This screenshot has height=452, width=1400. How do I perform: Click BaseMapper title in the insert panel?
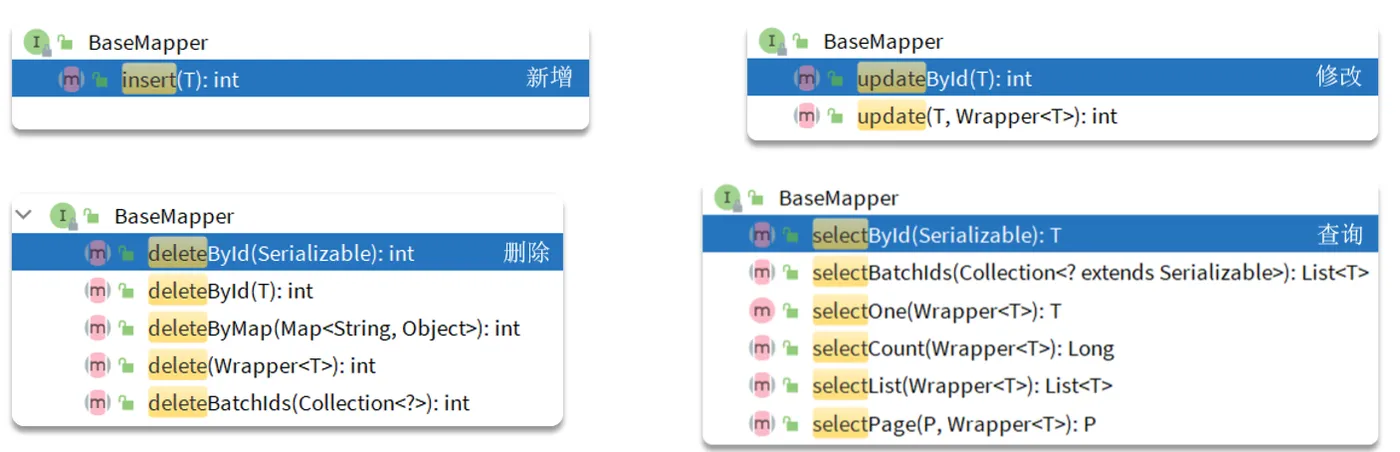(148, 42)
